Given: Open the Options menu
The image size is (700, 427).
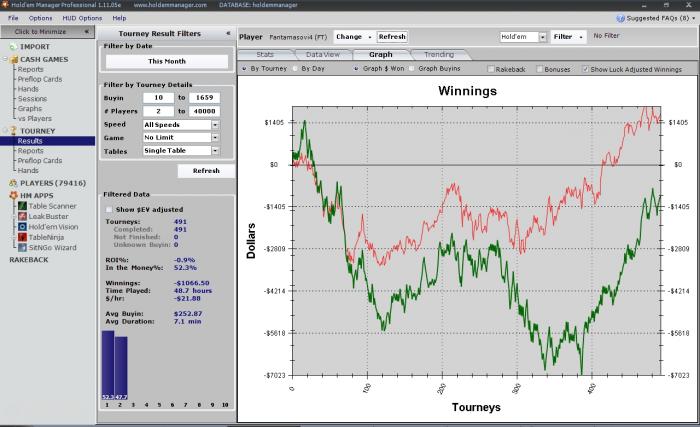Looking at the screenshot, I should tap(40, 18).
